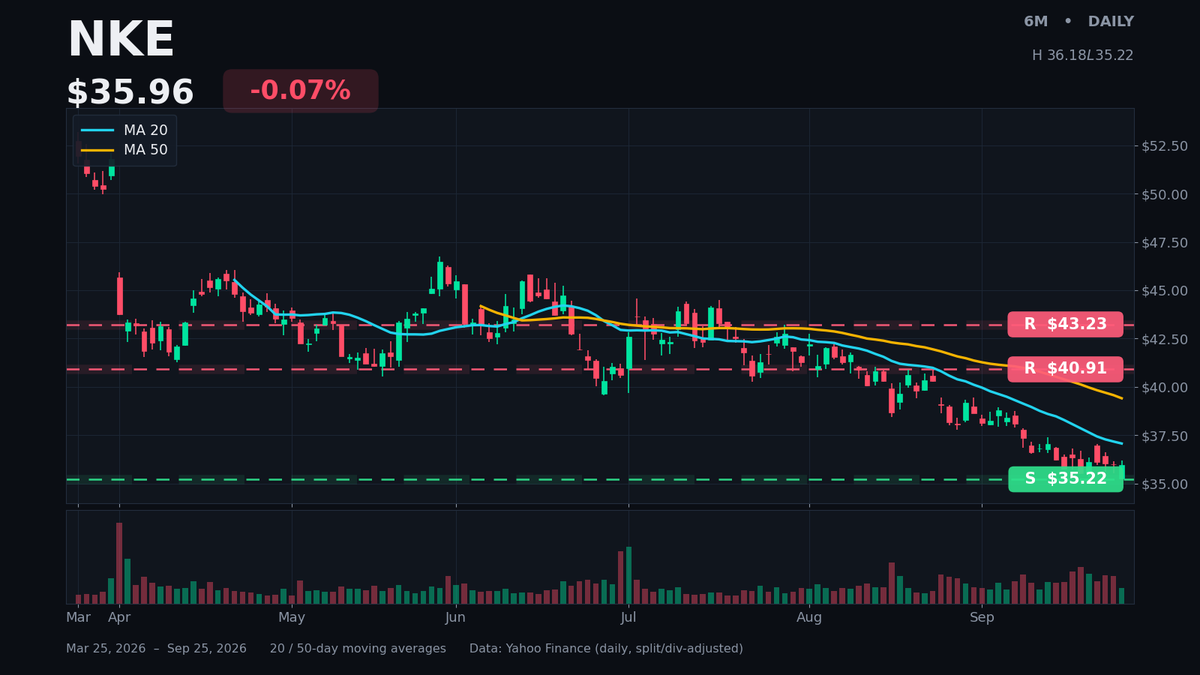Click the $37.50 price axis label
The height and width of the screenshot is (675, 1200).
click(x=1164, y=437)
